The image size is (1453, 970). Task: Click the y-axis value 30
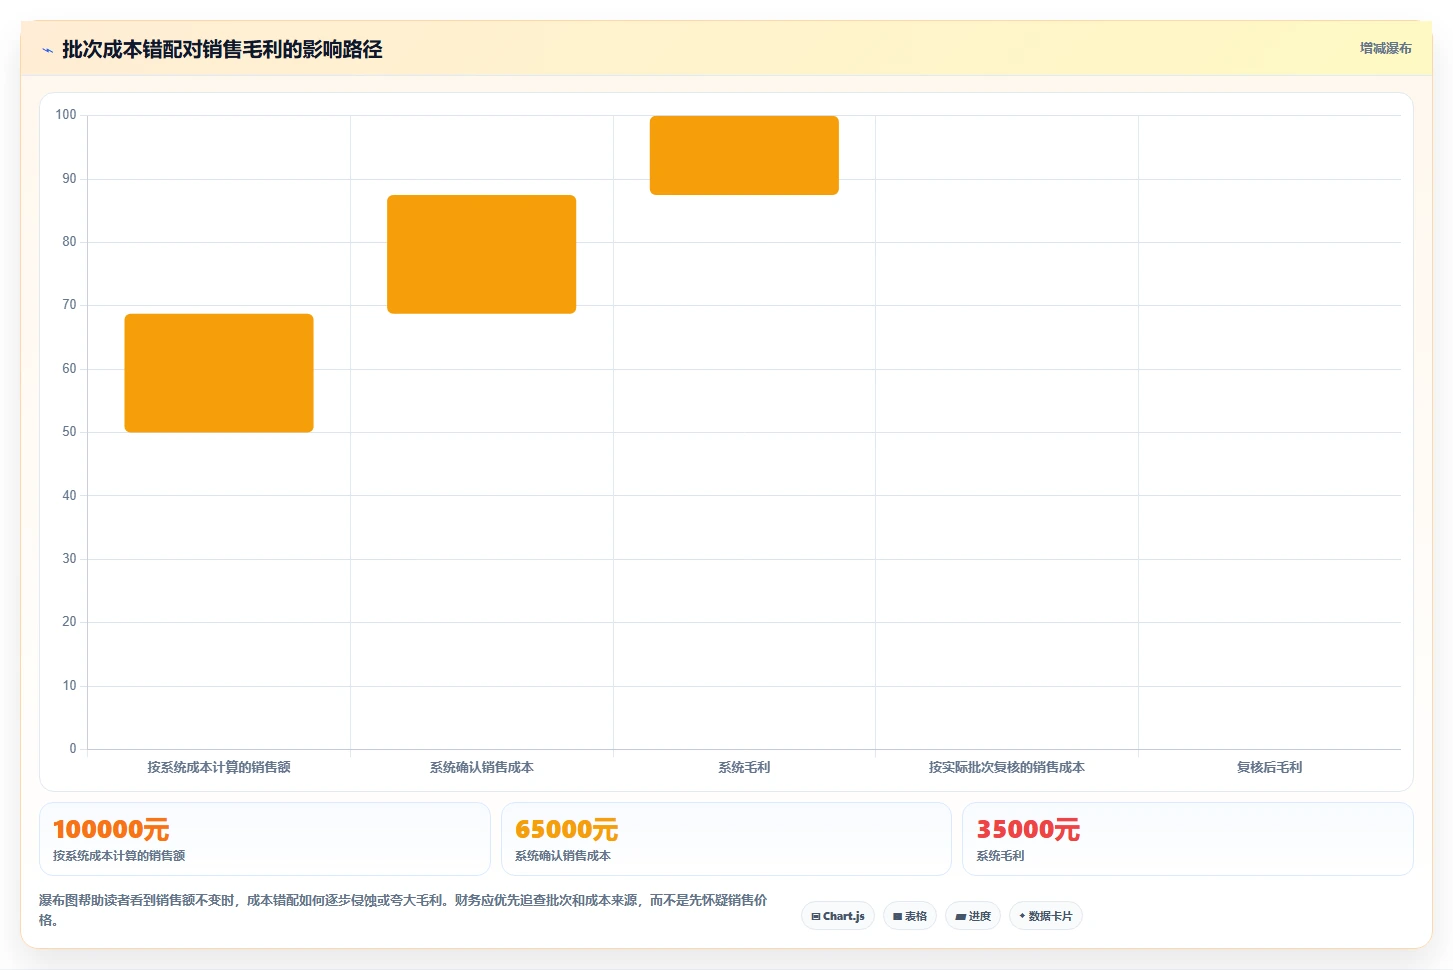(x=69, y=559)
